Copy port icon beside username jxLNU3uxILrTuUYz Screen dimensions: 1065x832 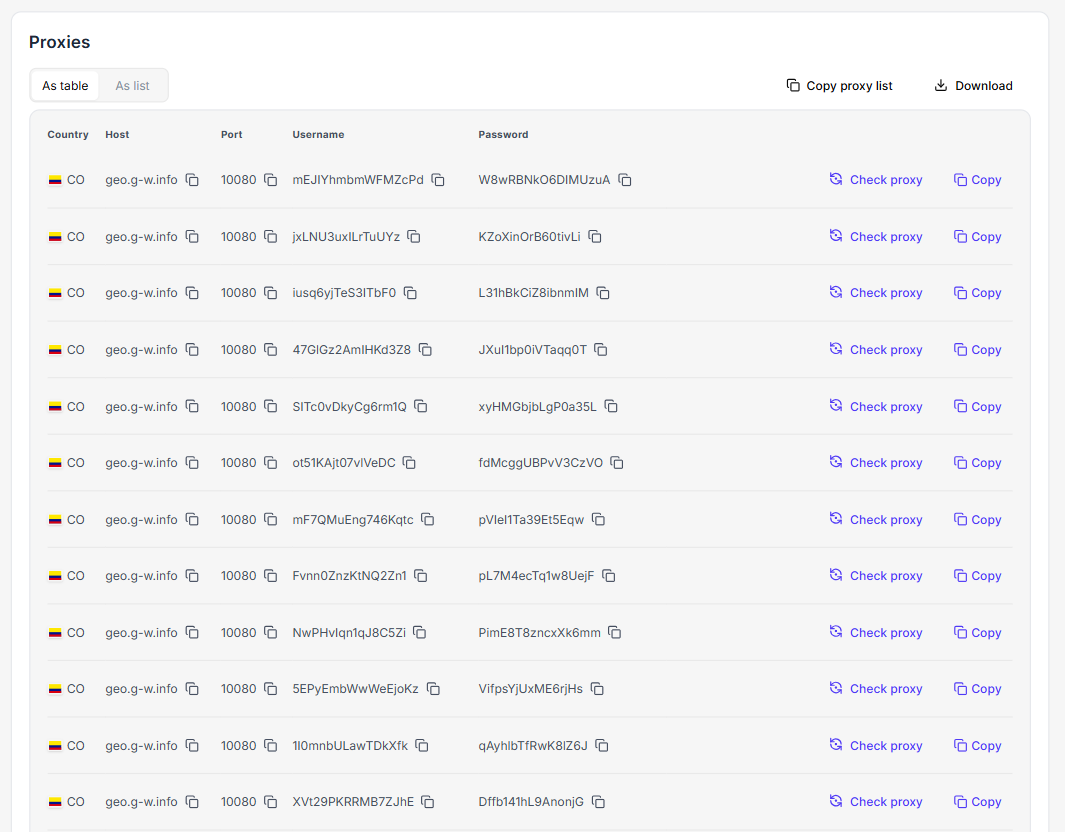[270, 237]
